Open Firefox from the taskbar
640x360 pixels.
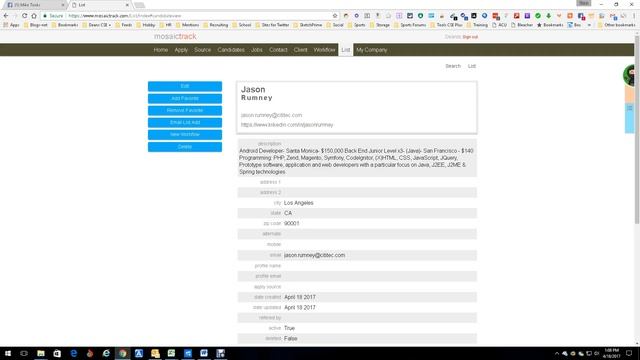pyautogui.click(x=90, y=353)
